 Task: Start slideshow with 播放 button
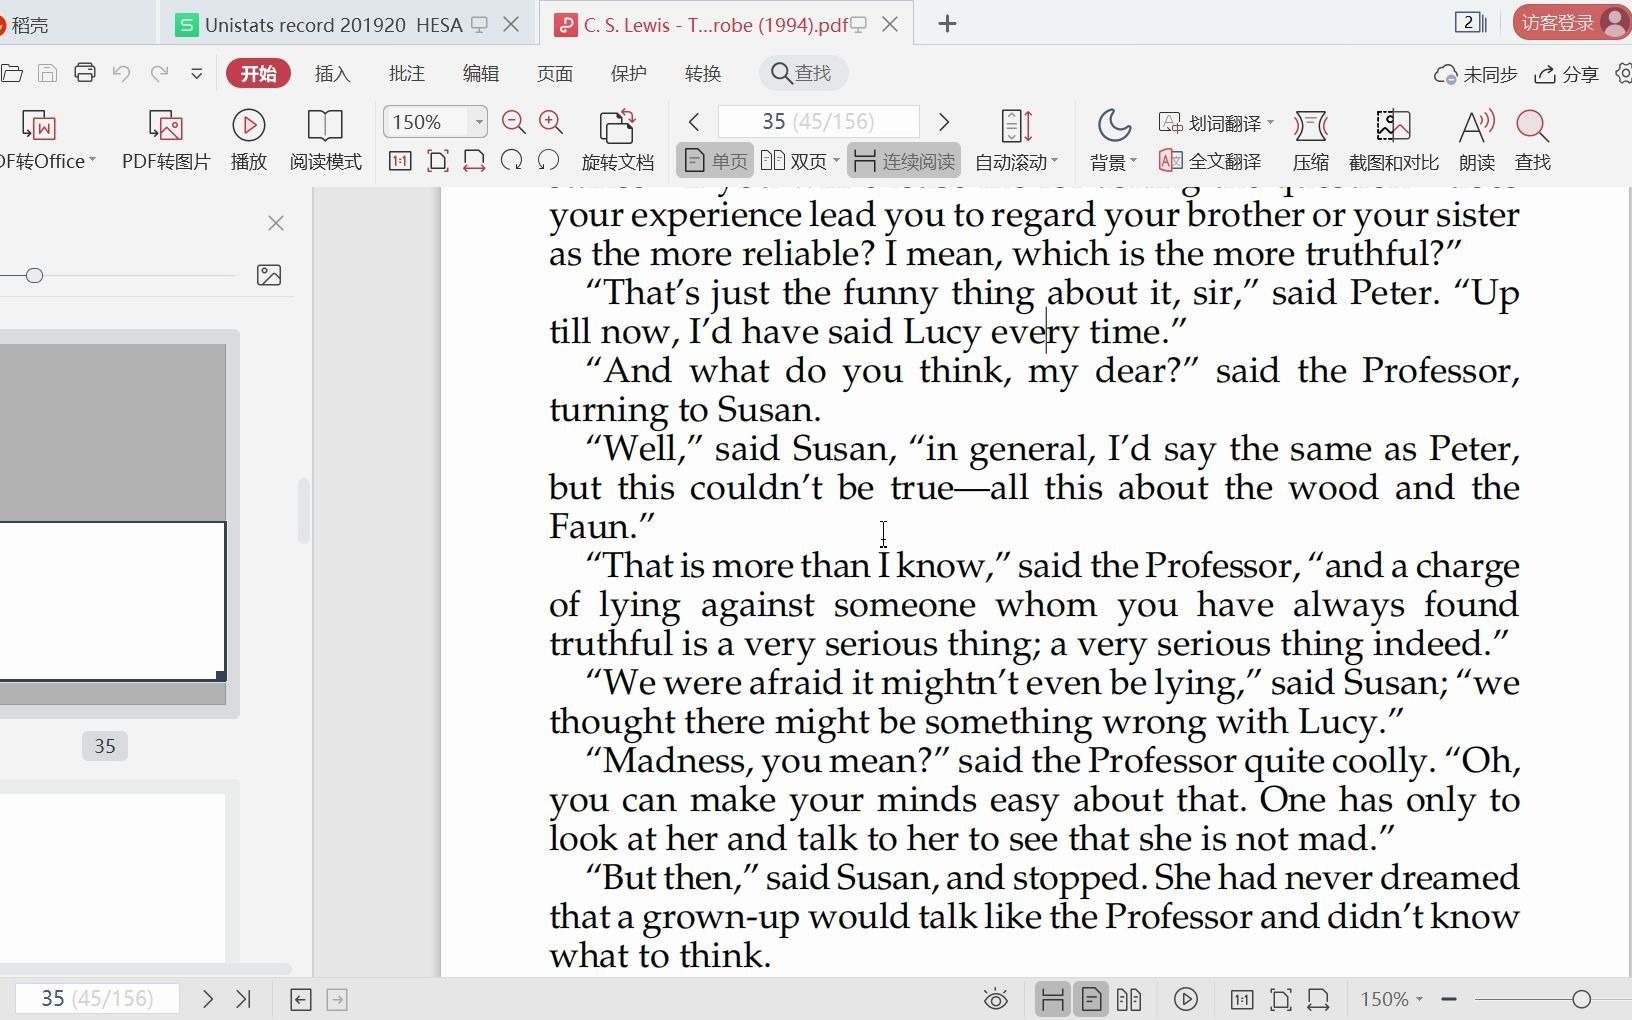click(x=249, y=140)
